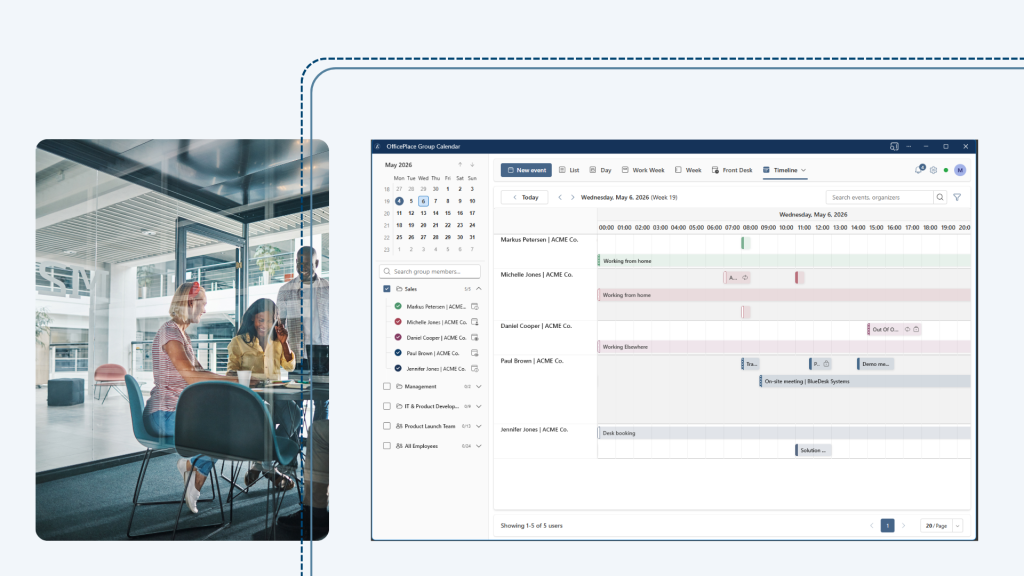The width and height of the screenshot is (1024, 576).
Task: Check the All Employees checkbox
Action: pos(387,446)
